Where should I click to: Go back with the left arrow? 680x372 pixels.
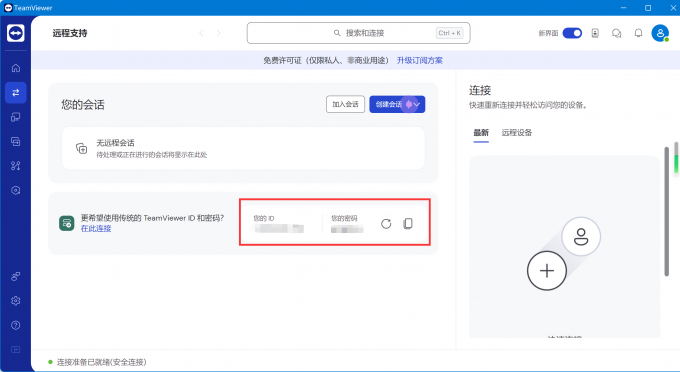point(201,33)
